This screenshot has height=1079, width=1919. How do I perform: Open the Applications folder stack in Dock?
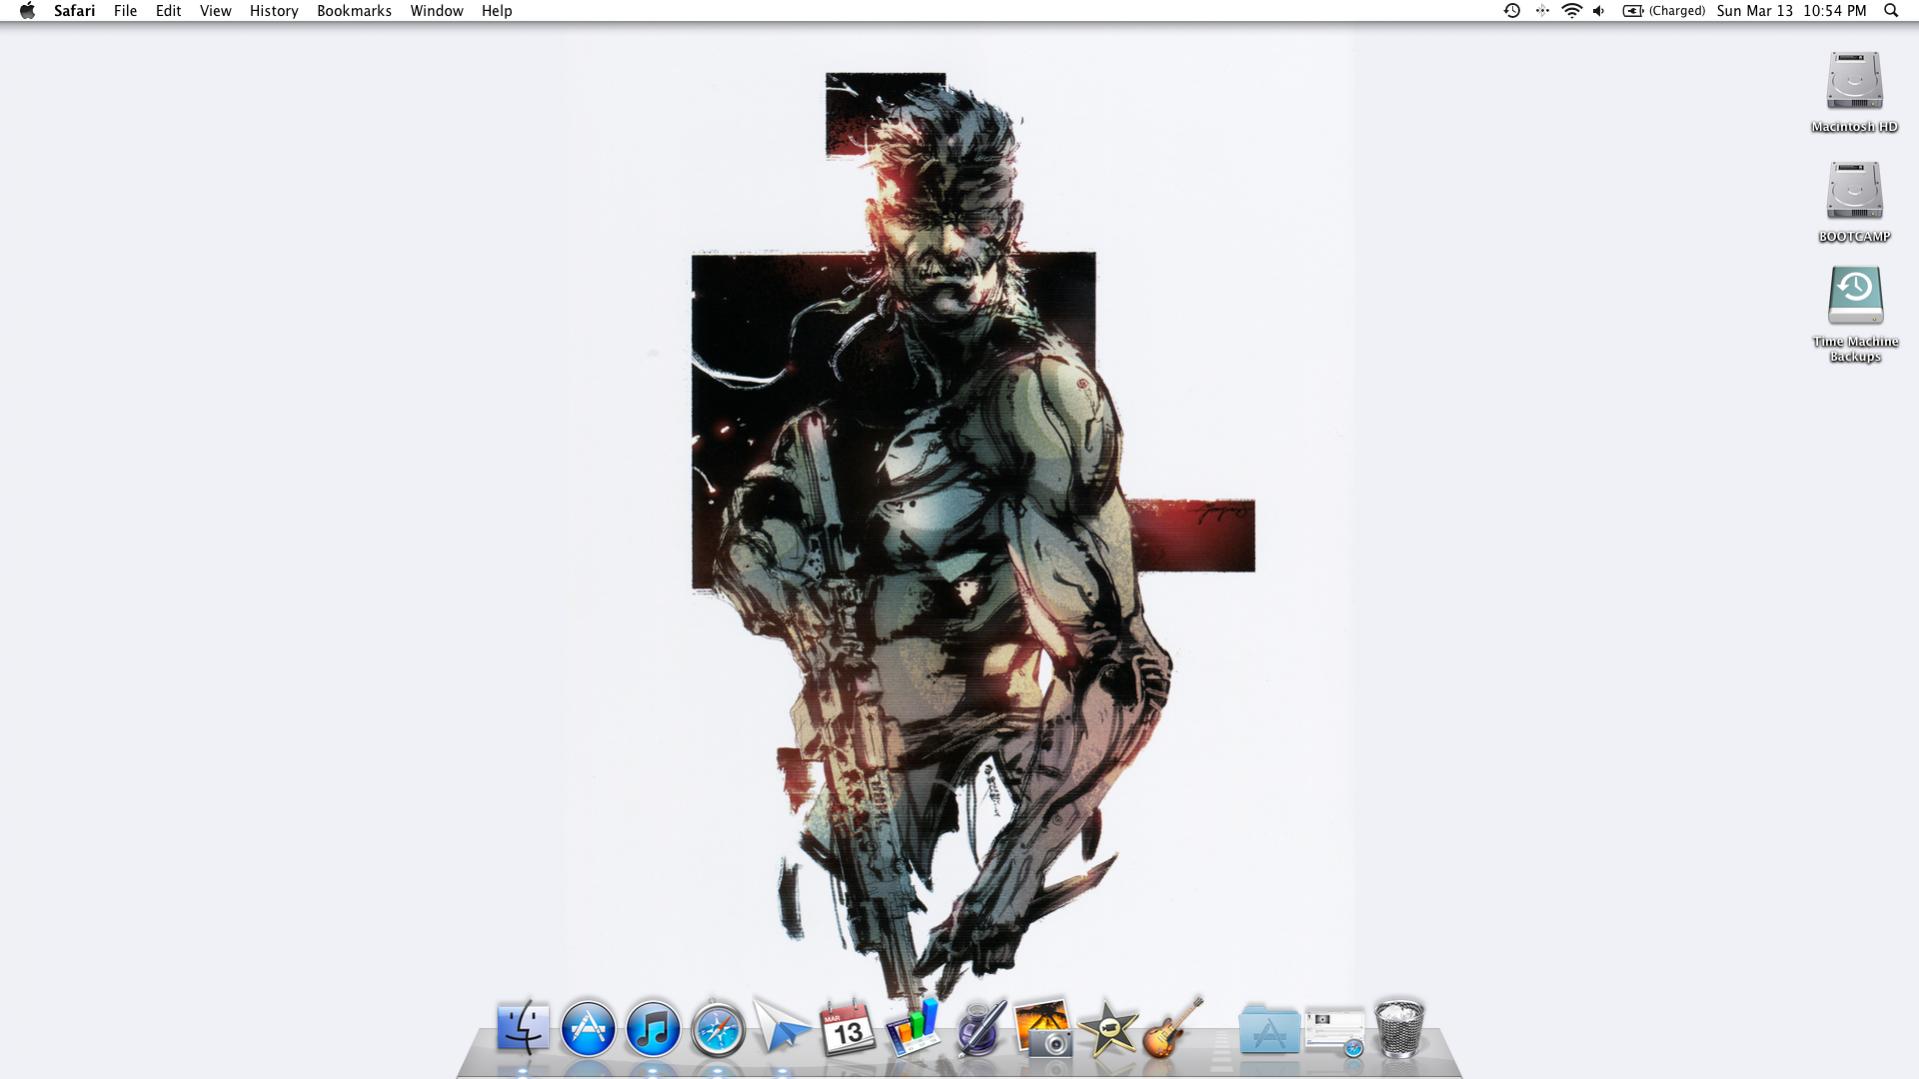(x=1269, y=1029)
